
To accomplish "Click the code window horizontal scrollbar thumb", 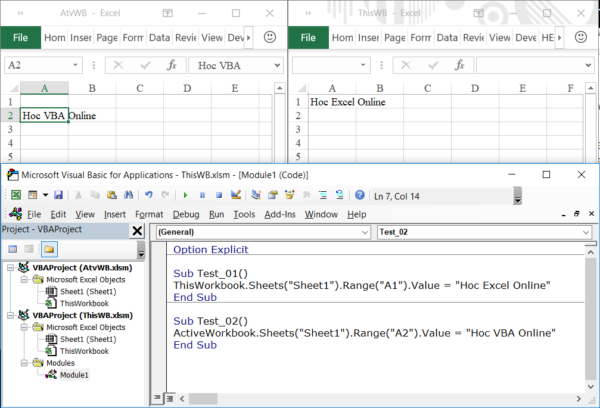I will tap(203, 399).
